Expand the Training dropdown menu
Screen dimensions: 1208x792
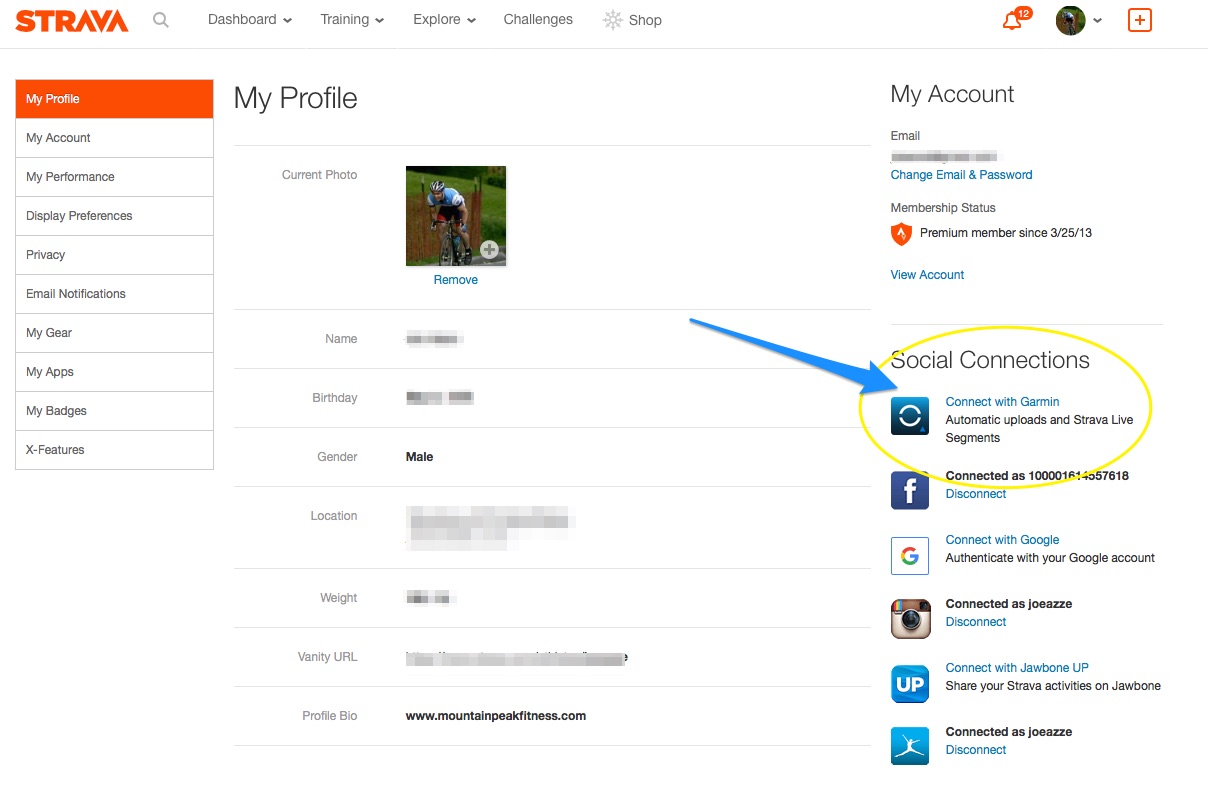(x=352, y=20)
